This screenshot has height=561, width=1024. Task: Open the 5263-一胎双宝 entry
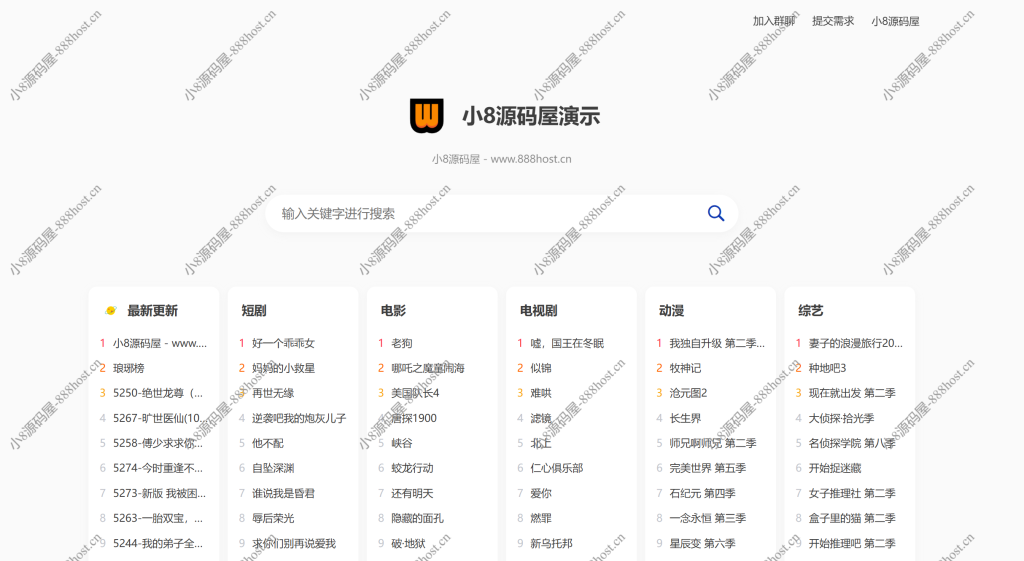pos(158,518)
